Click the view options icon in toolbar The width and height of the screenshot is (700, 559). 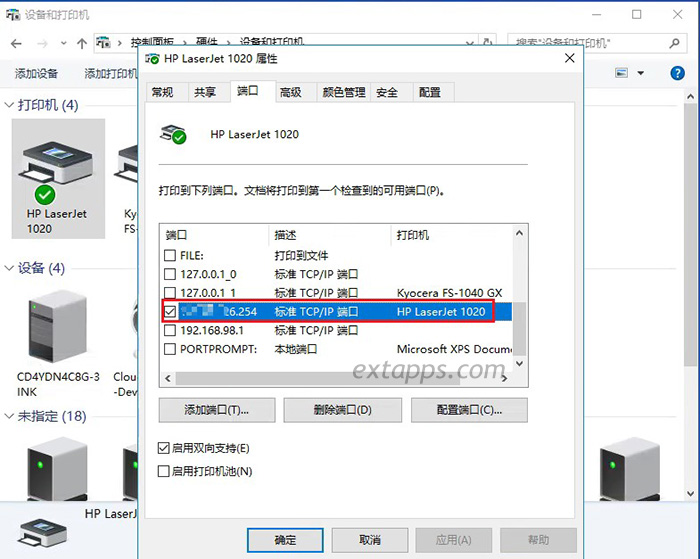[621, 73]
